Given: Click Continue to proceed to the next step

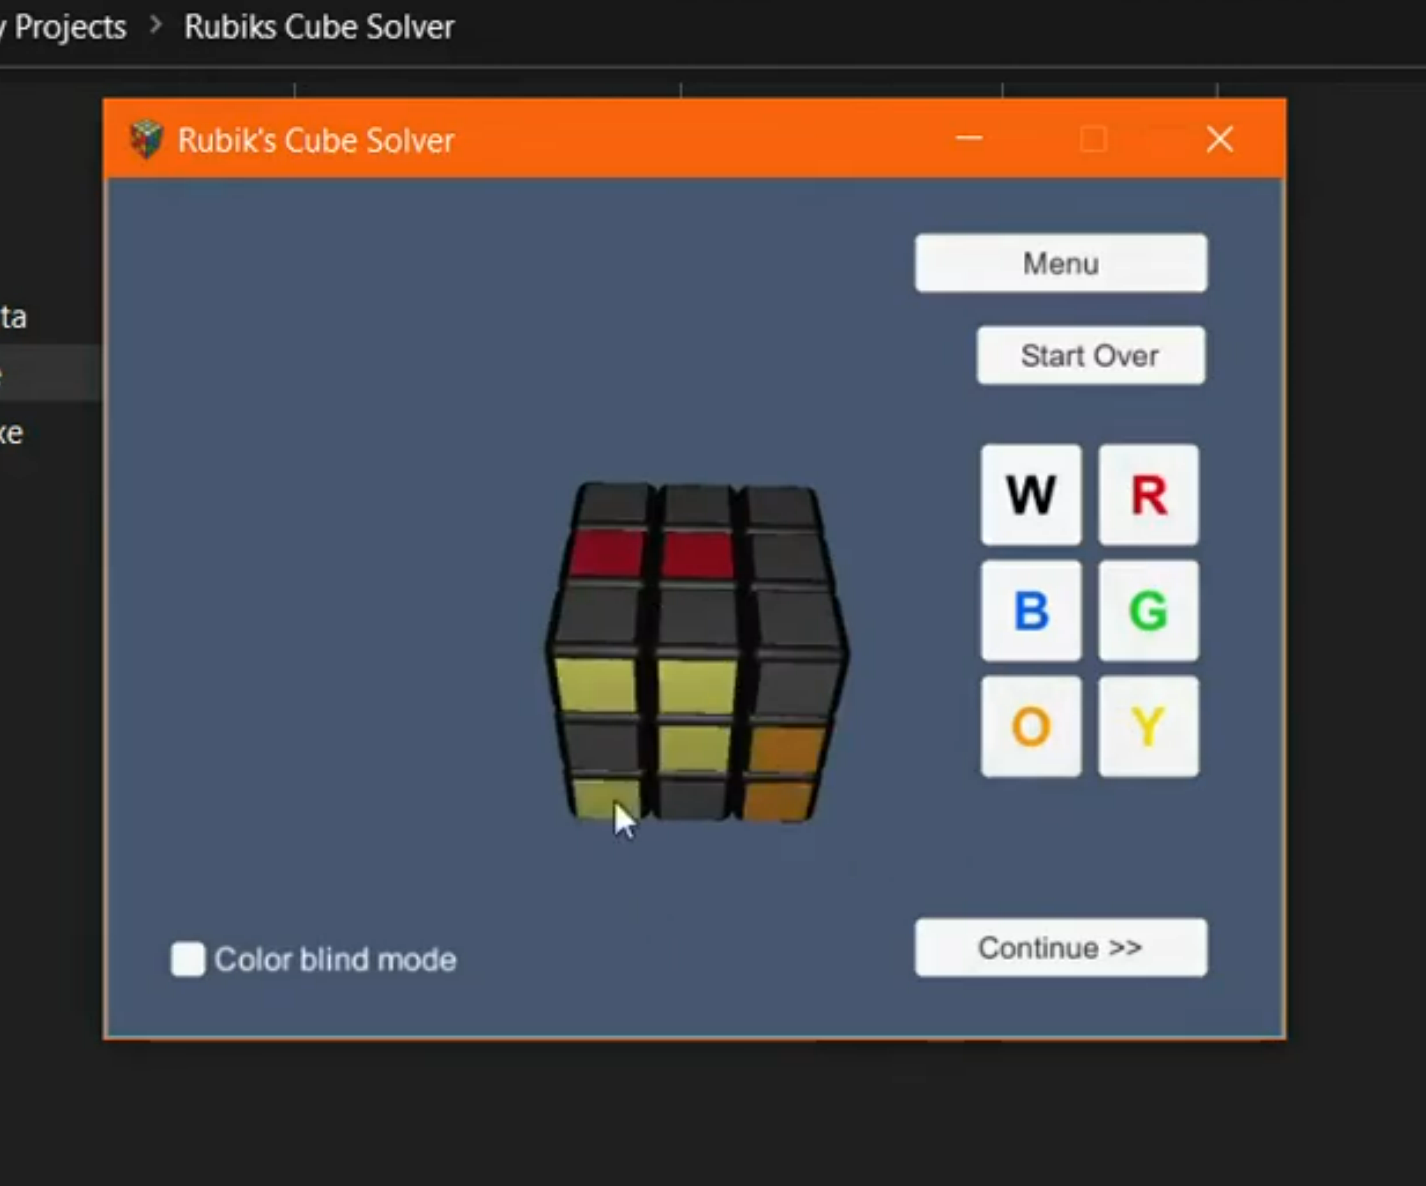Looking at the screenshot, I should point(1060,947).
